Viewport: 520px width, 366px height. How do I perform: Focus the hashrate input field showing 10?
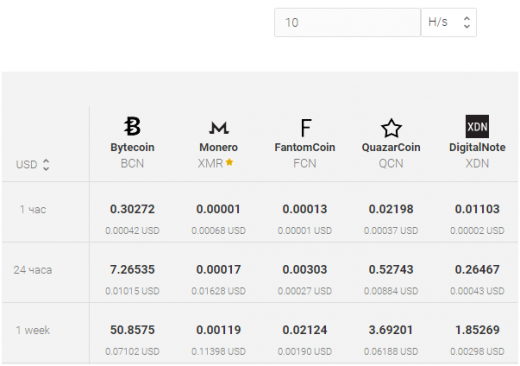[347, 22]
